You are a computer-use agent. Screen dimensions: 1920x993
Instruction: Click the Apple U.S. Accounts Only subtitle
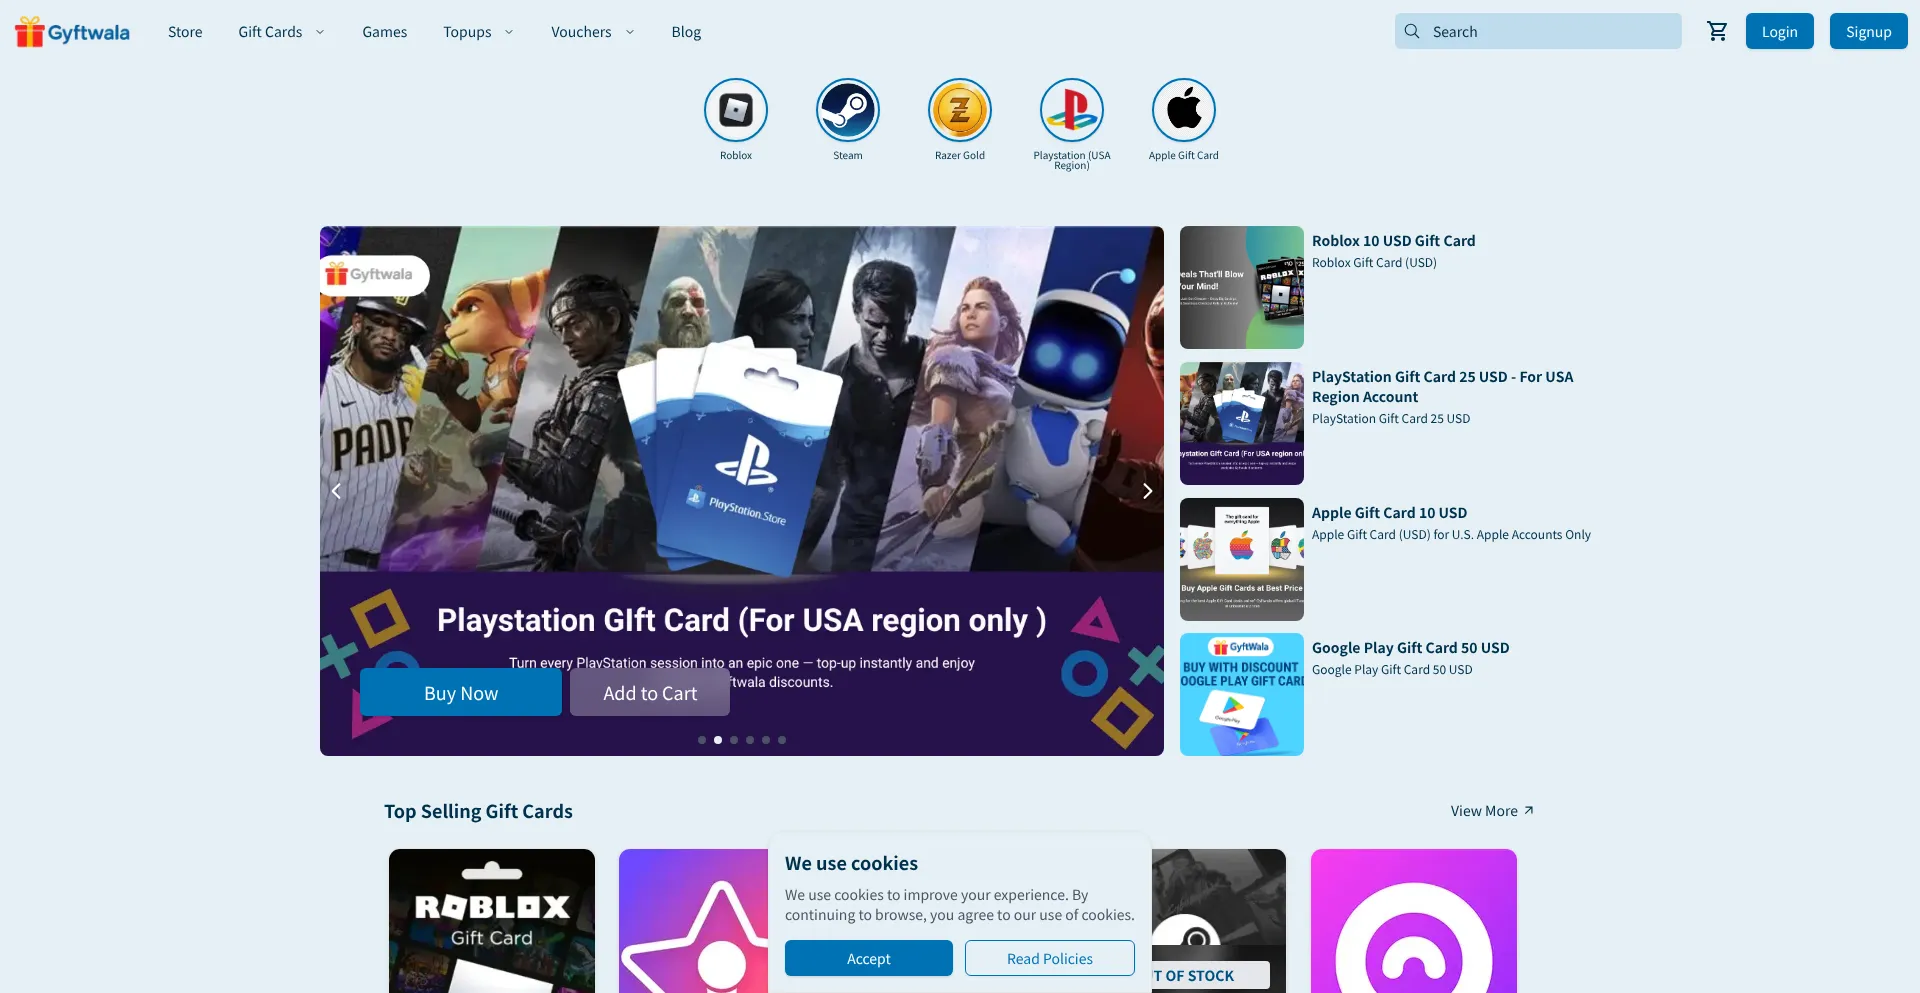click(1451, 535)
